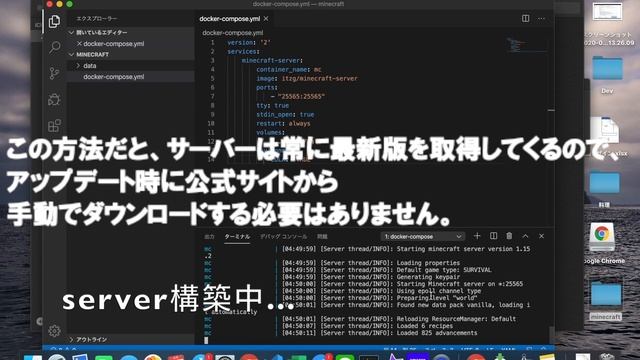
Task: Collapse the MINECRAFT folder section
Action: [131, 54]
